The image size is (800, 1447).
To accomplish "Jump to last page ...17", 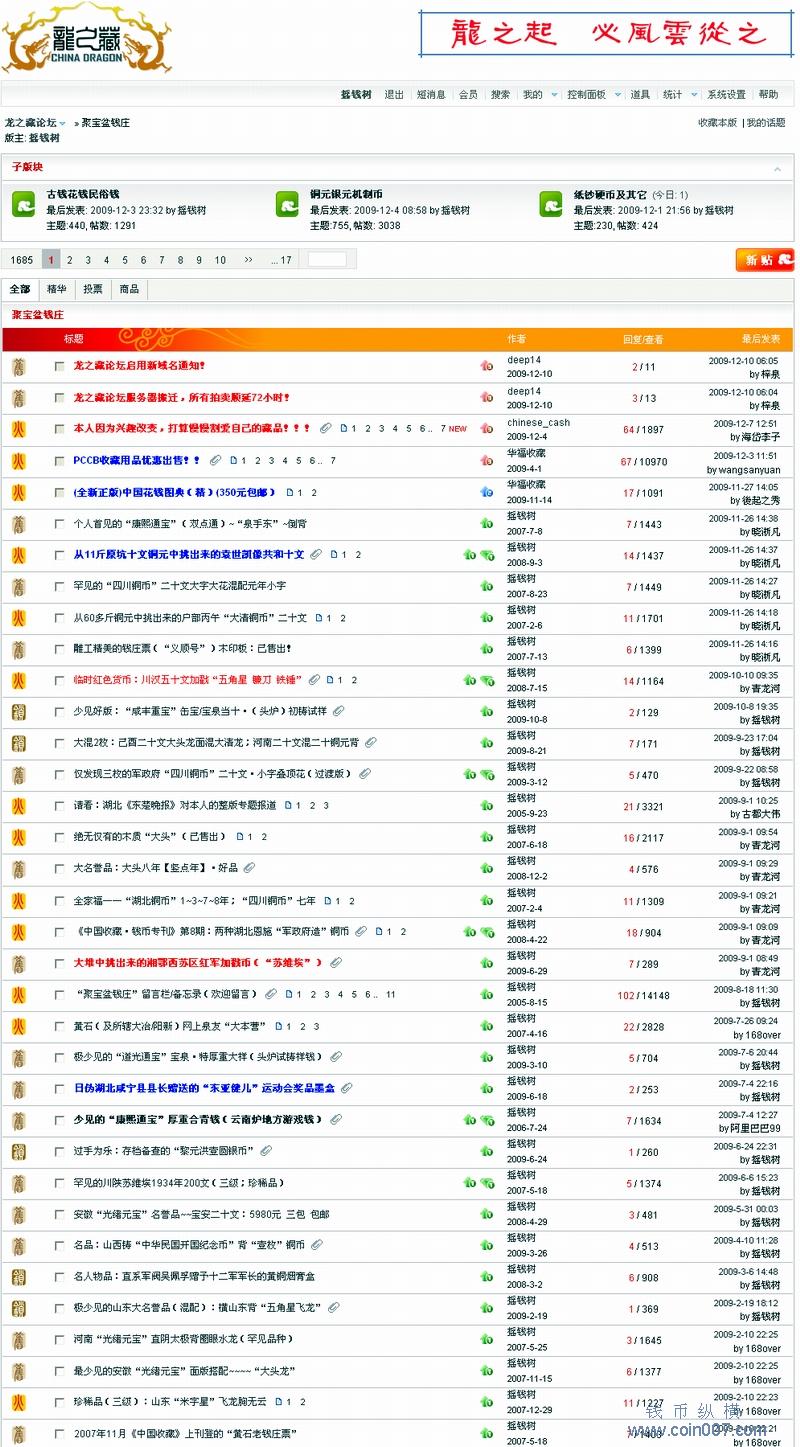I will click(x=282, y=260).
